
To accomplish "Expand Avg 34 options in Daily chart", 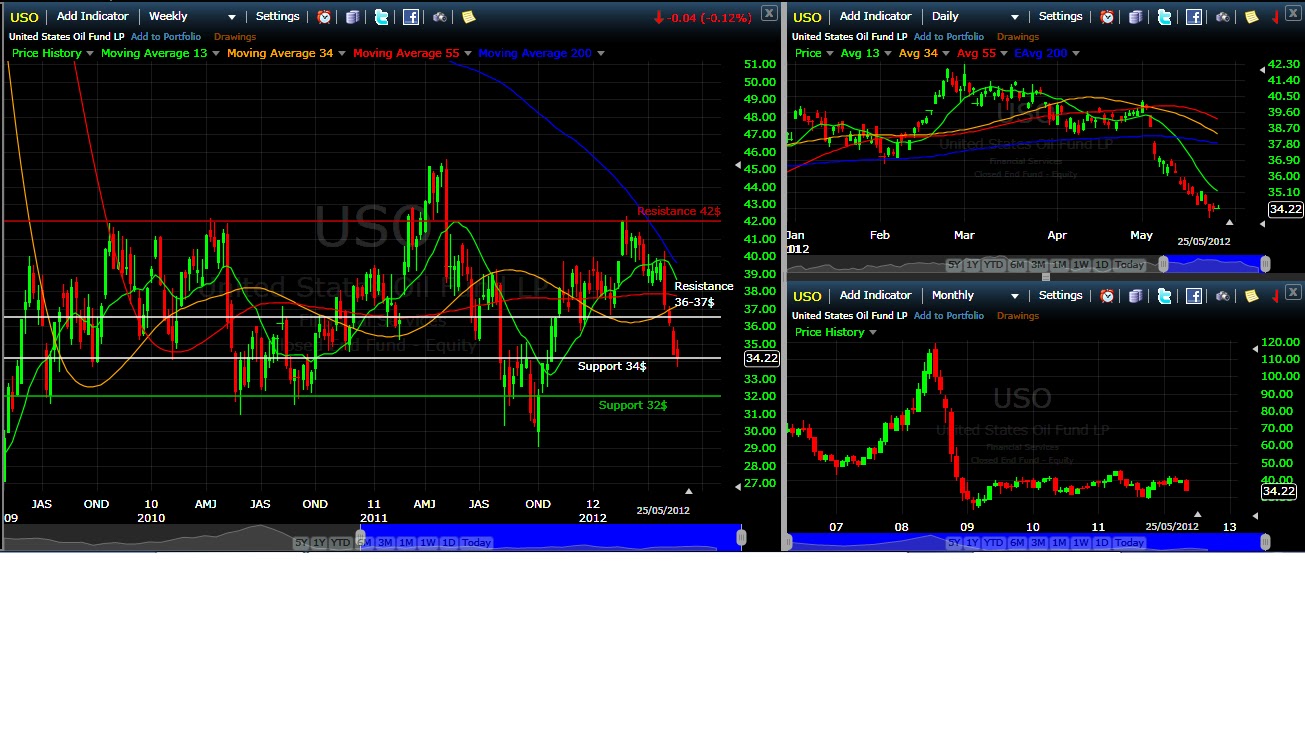I will pos(946,53).
